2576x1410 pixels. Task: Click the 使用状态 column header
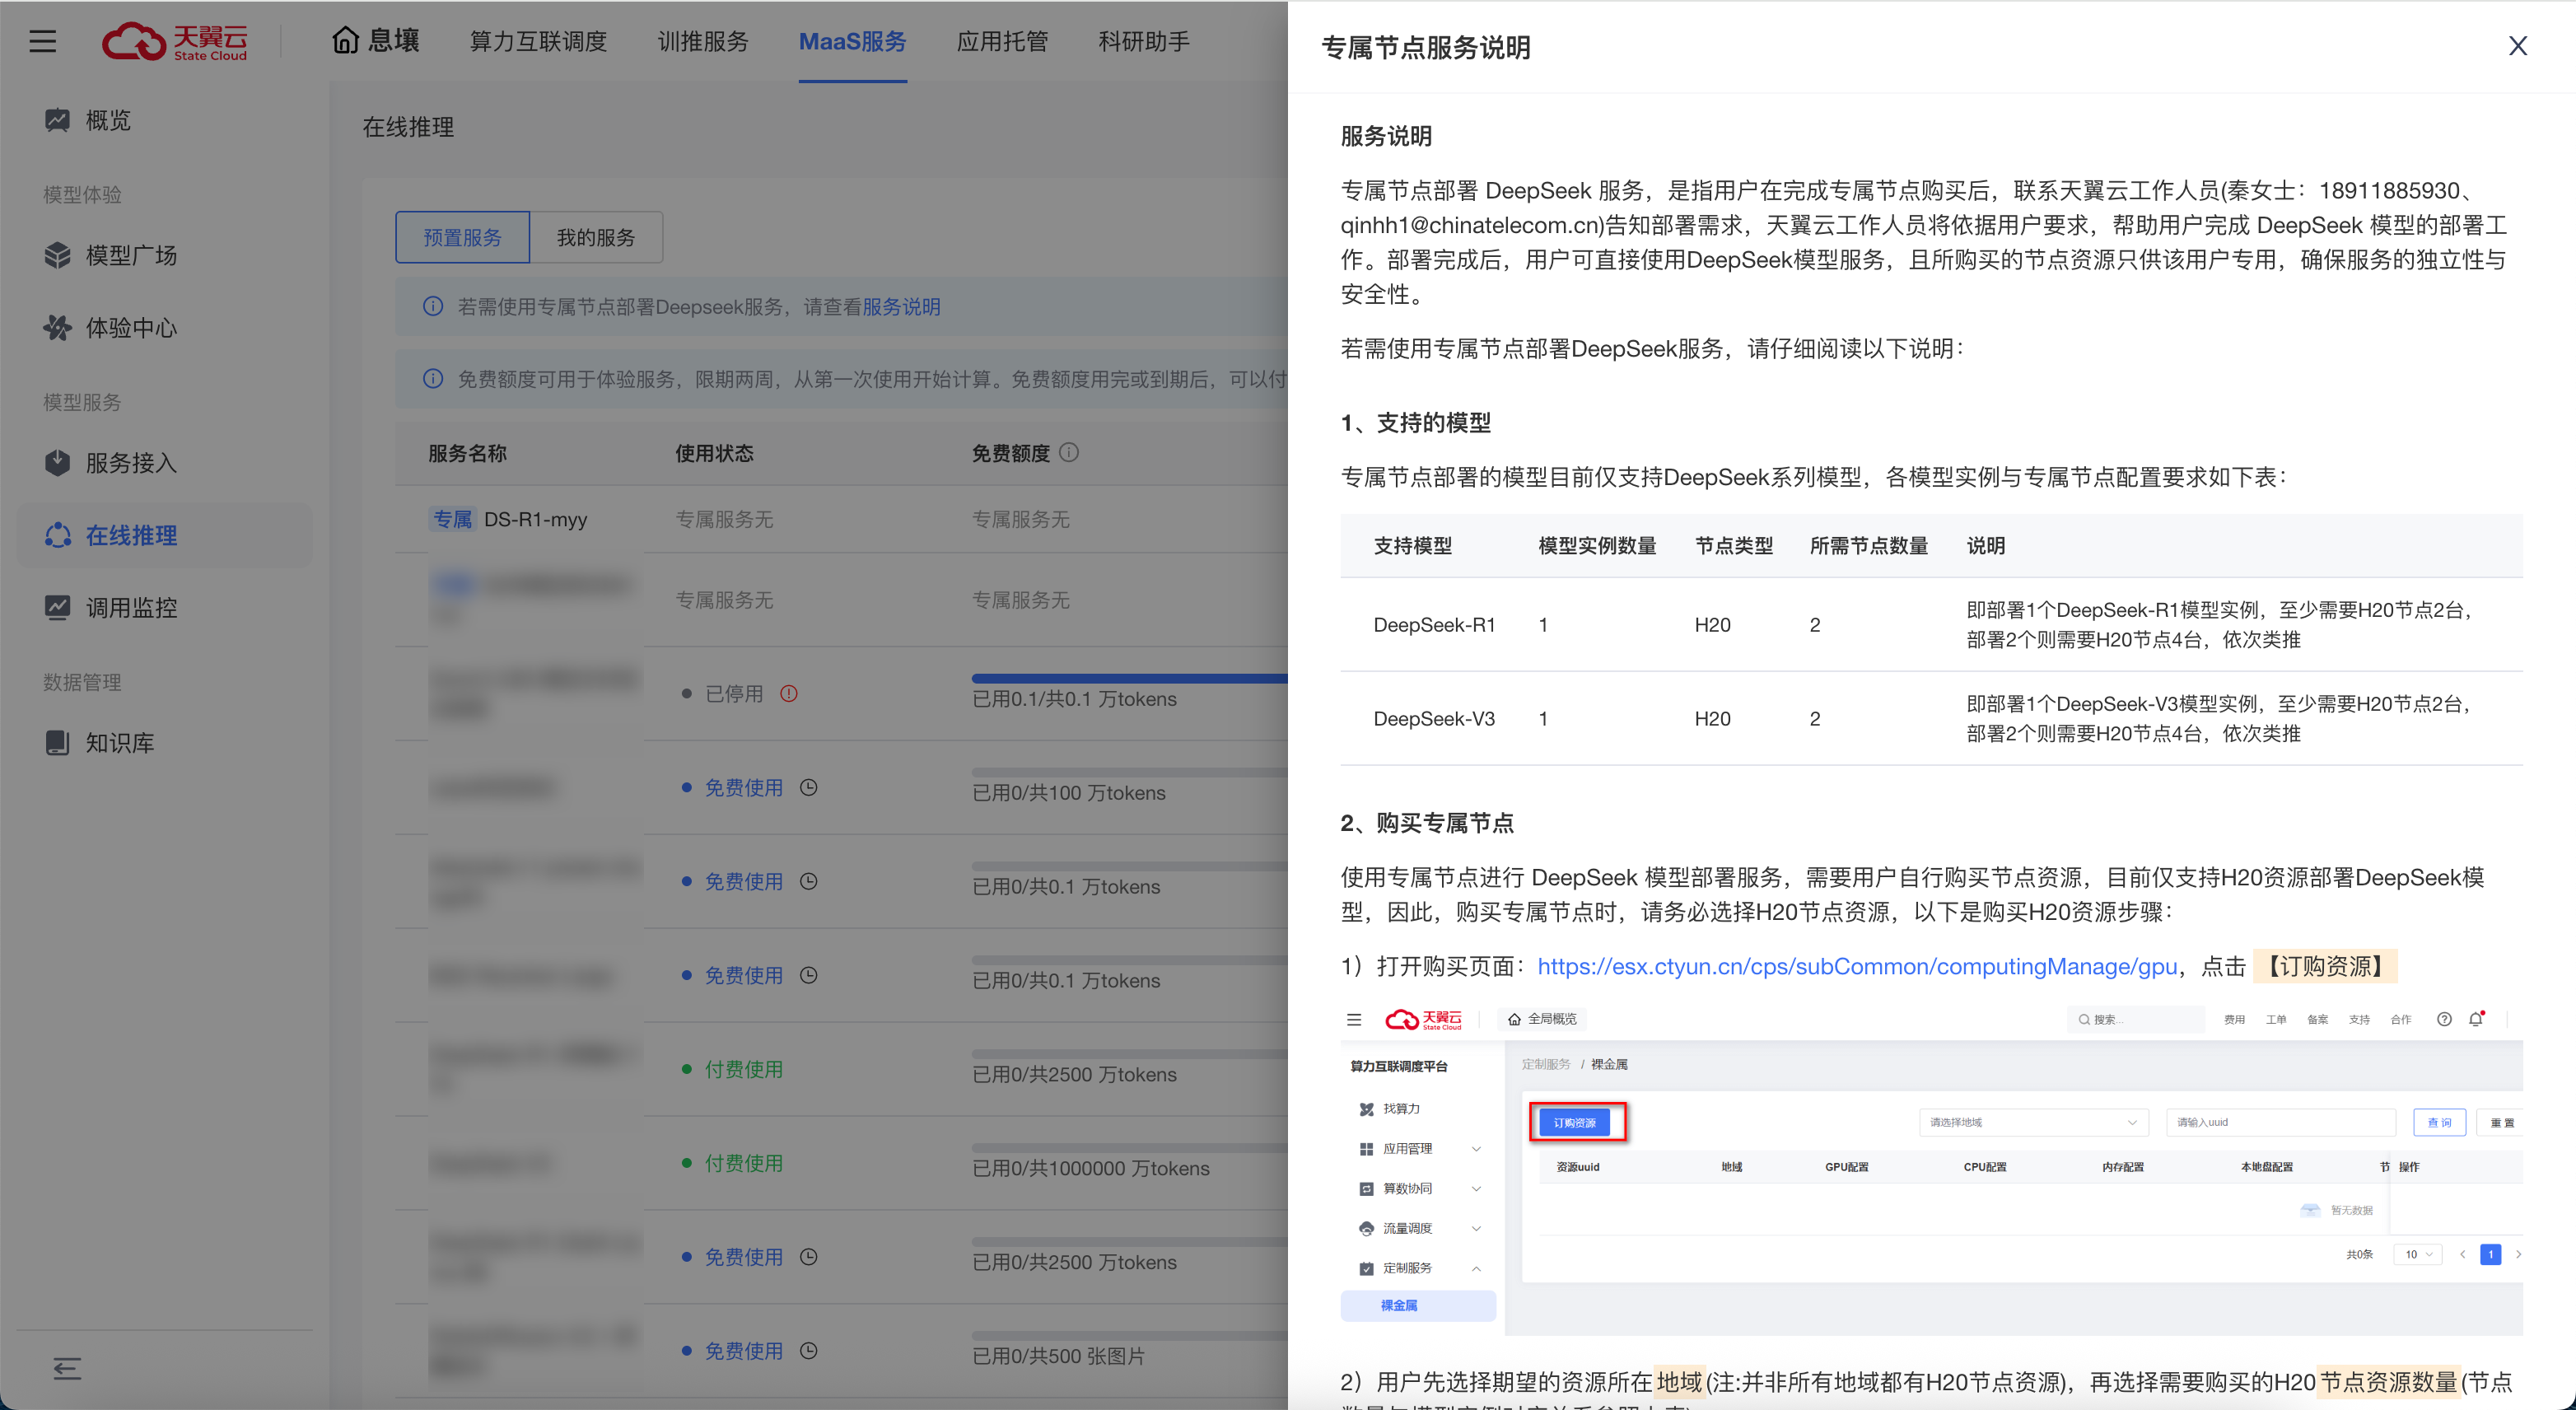click(714, 453)
